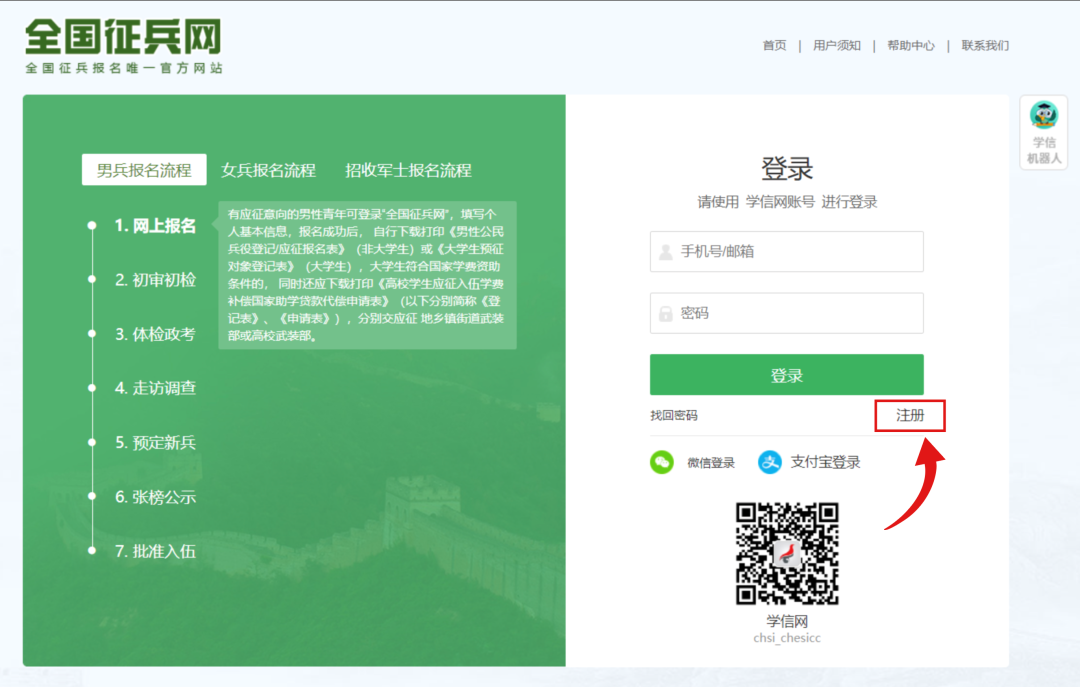Open the 帮助中心 page

point(909,45)
